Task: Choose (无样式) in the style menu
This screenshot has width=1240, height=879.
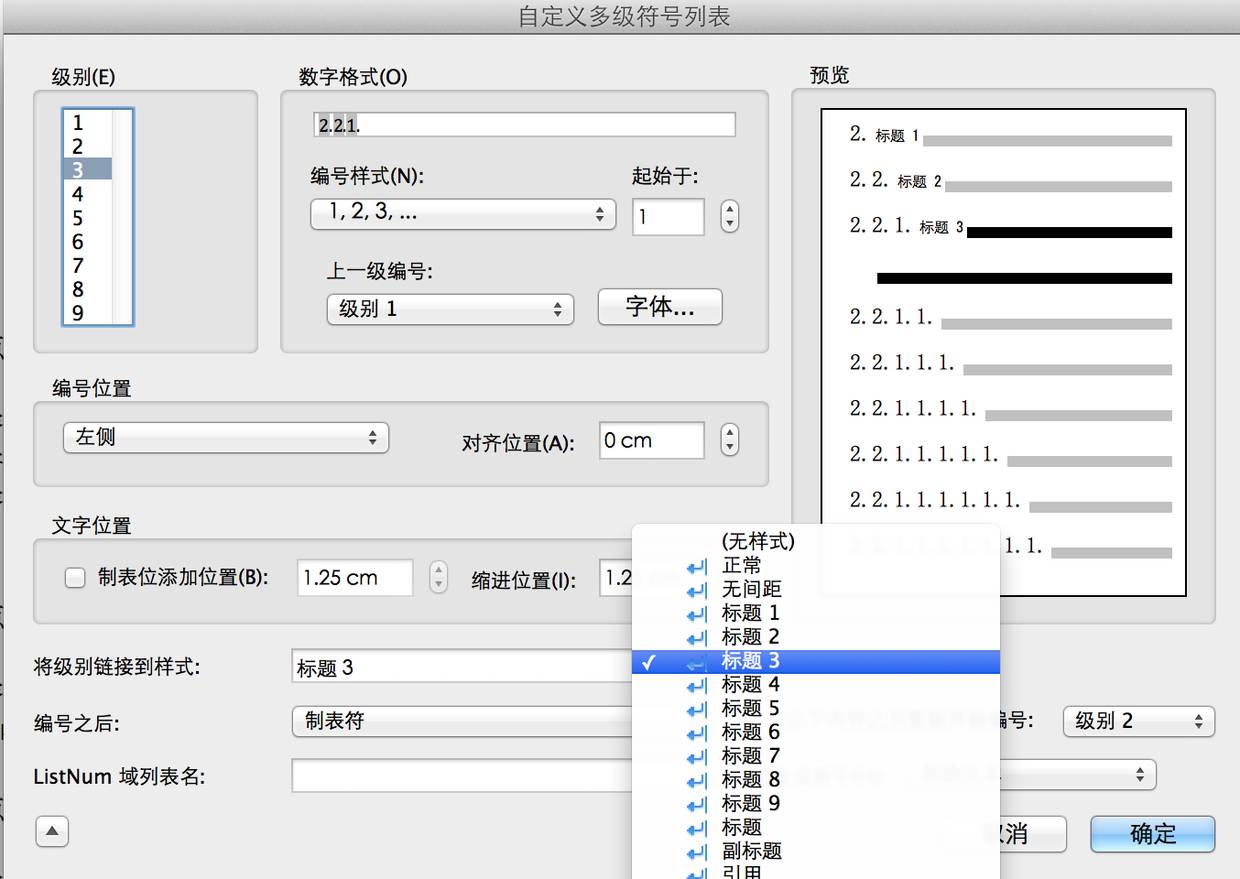Action: pyautogui.click(x=758, y=541)
